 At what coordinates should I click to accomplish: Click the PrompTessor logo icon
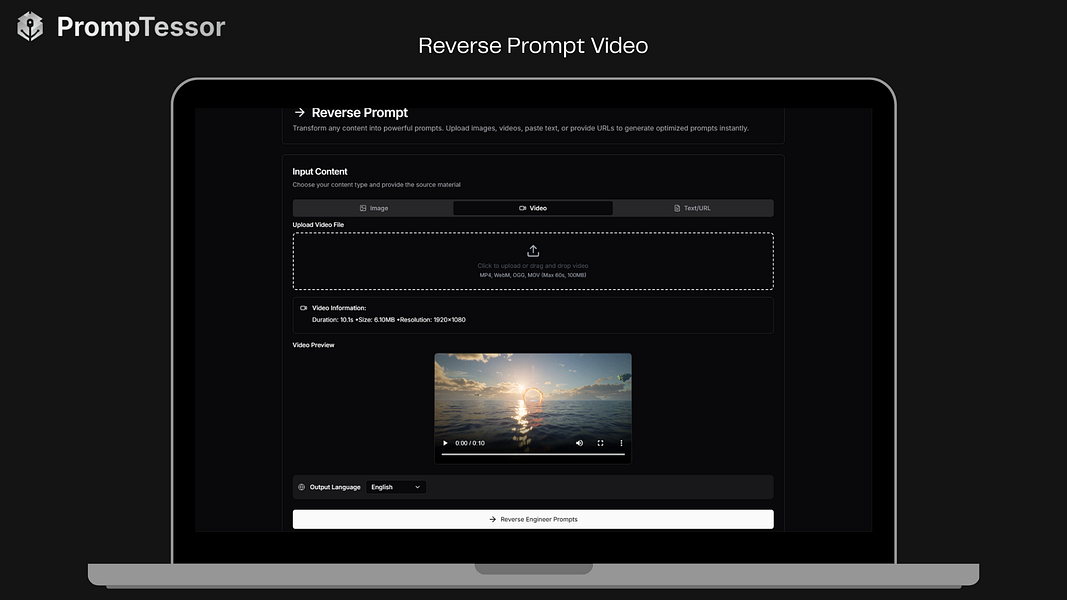[x=28, y=27]
